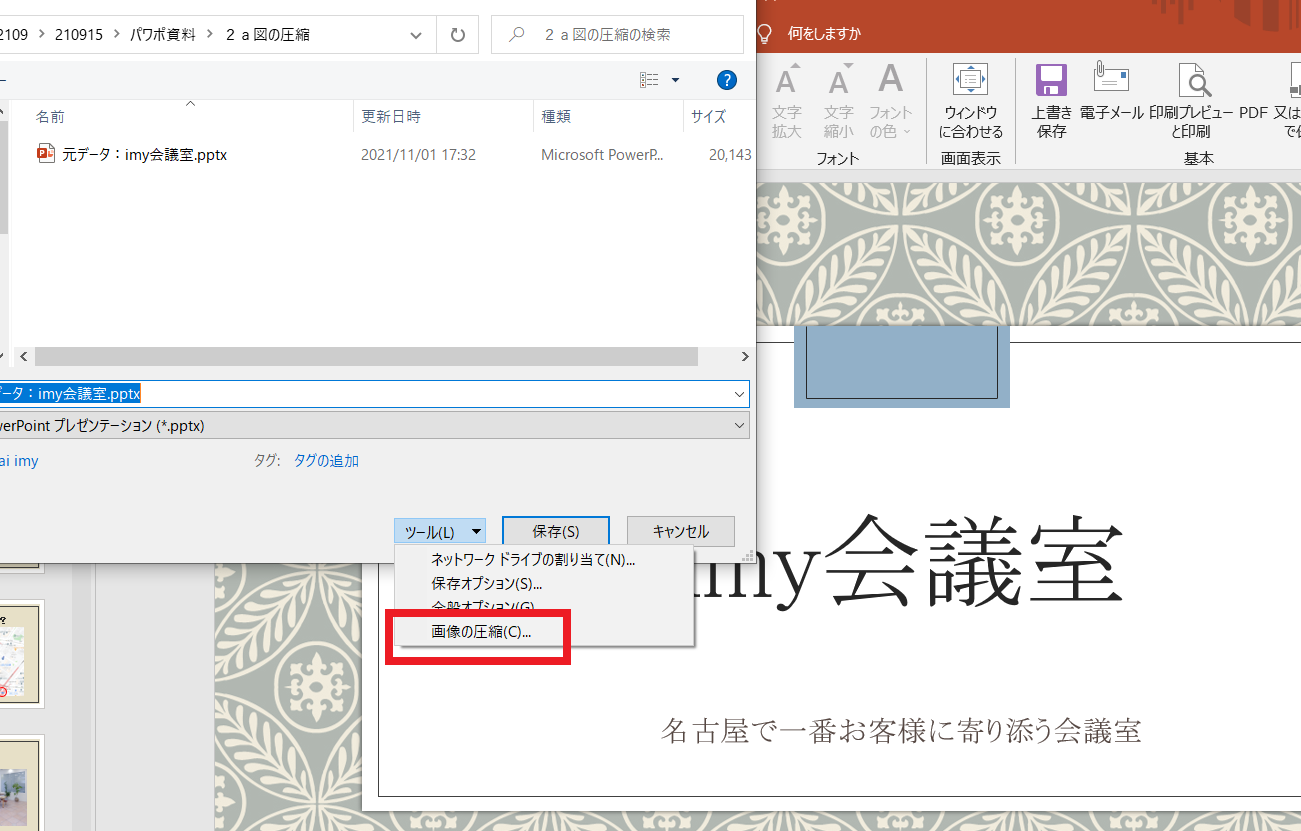The image size is (1301, 831).
Task: Select 画像の圧縮(C)... menu item
Action: pyautogui.click(x=481, y=632)
